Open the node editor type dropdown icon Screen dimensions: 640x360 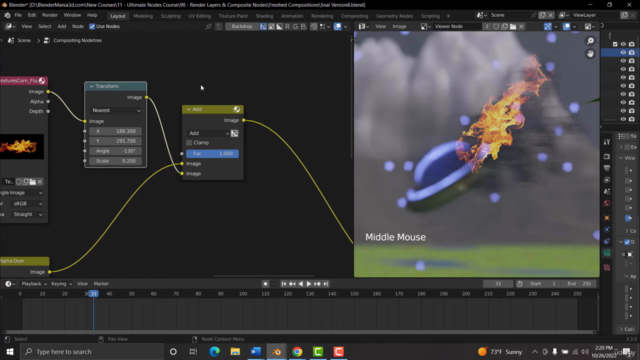(10, 27)
